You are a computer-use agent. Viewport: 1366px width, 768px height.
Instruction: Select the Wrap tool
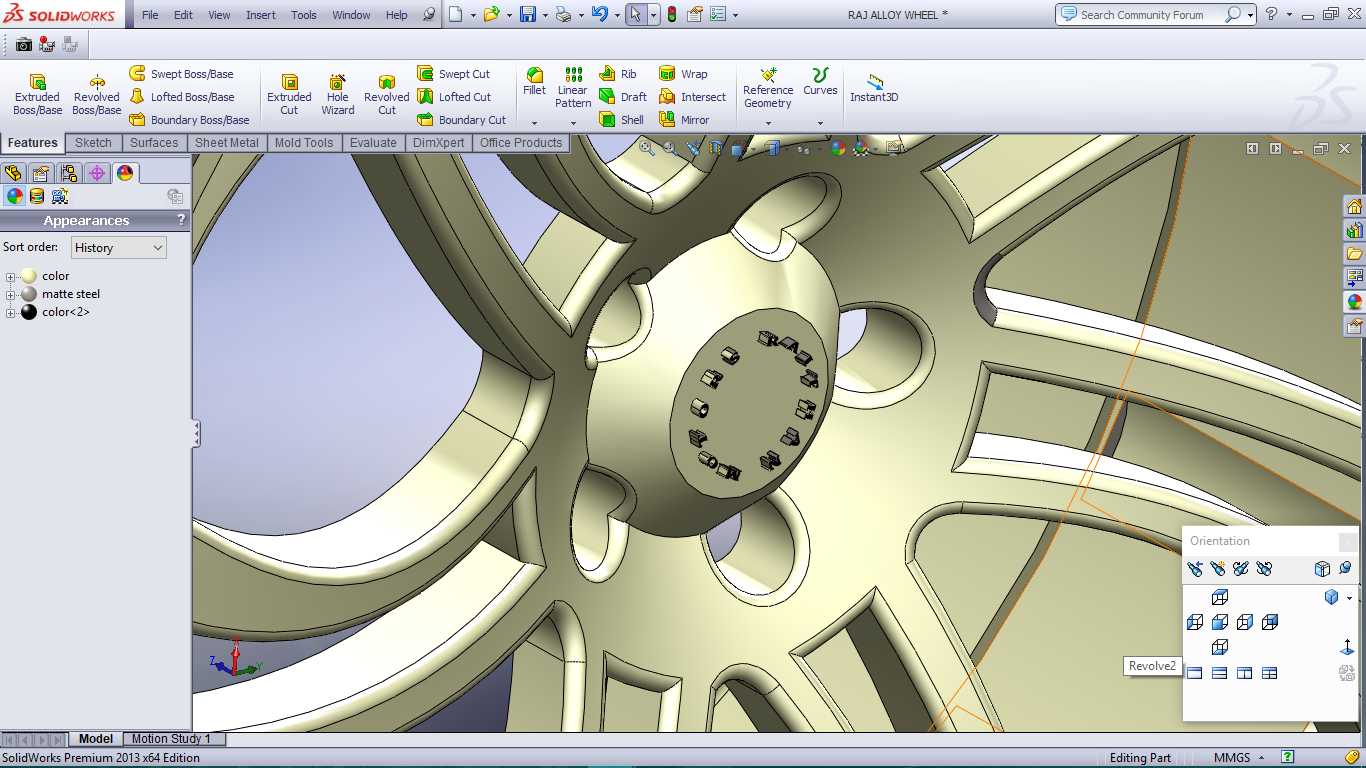point(683,74)
